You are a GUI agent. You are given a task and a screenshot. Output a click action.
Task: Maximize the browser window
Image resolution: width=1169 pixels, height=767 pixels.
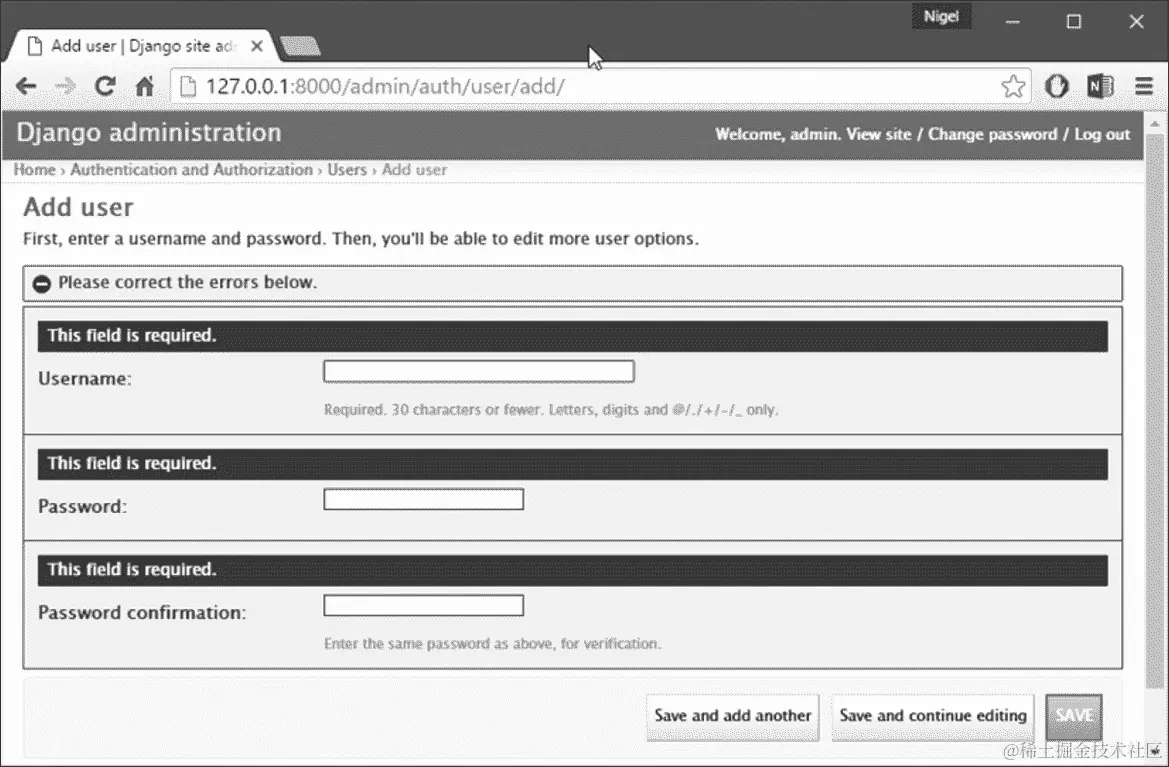pos(1074,22)
